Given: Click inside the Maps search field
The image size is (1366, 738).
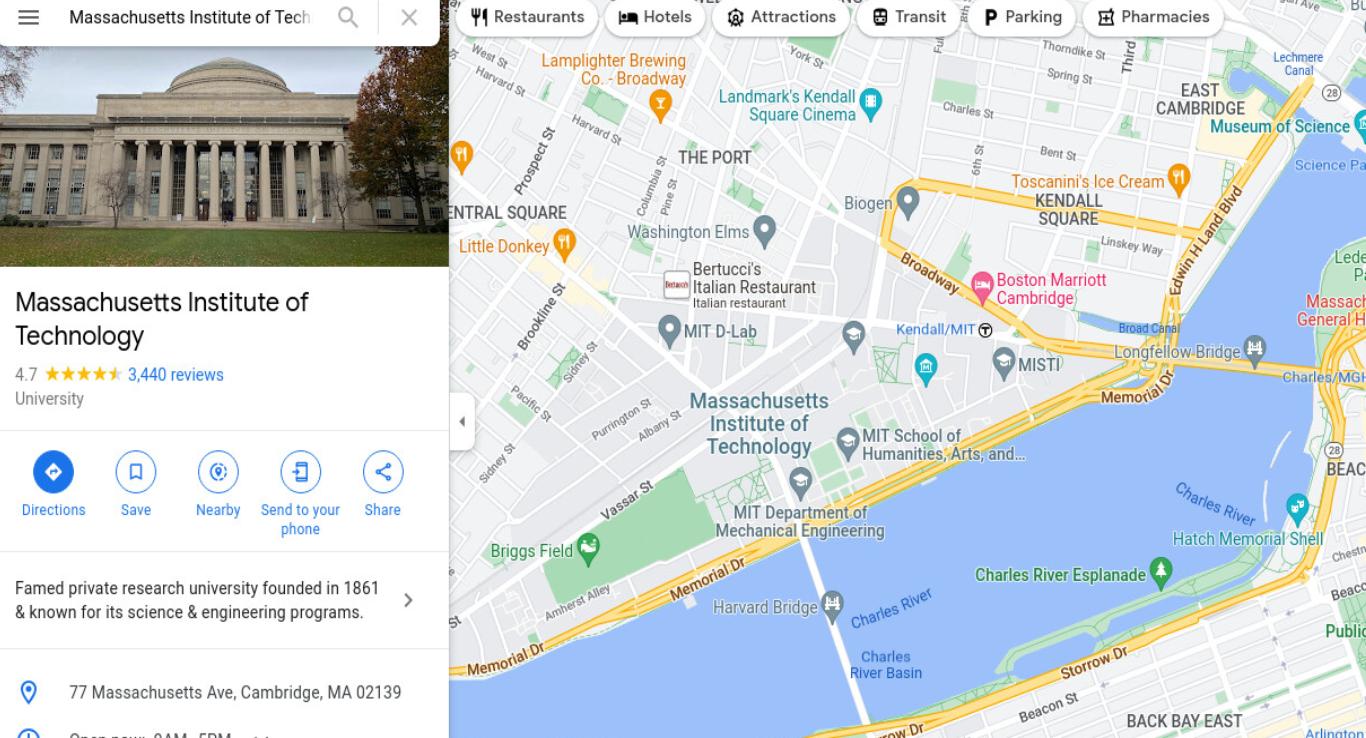Looking at the screenshot, I should click(190, 17).
